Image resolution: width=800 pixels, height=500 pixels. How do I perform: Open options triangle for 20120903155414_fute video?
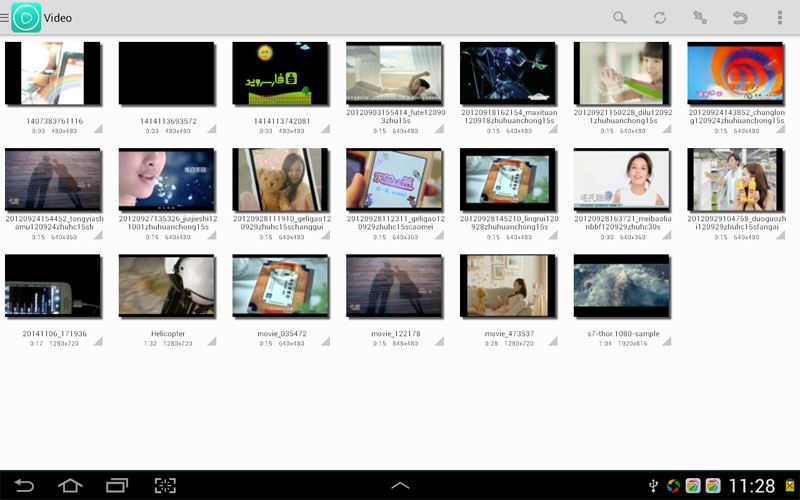[x=440, y=129]
